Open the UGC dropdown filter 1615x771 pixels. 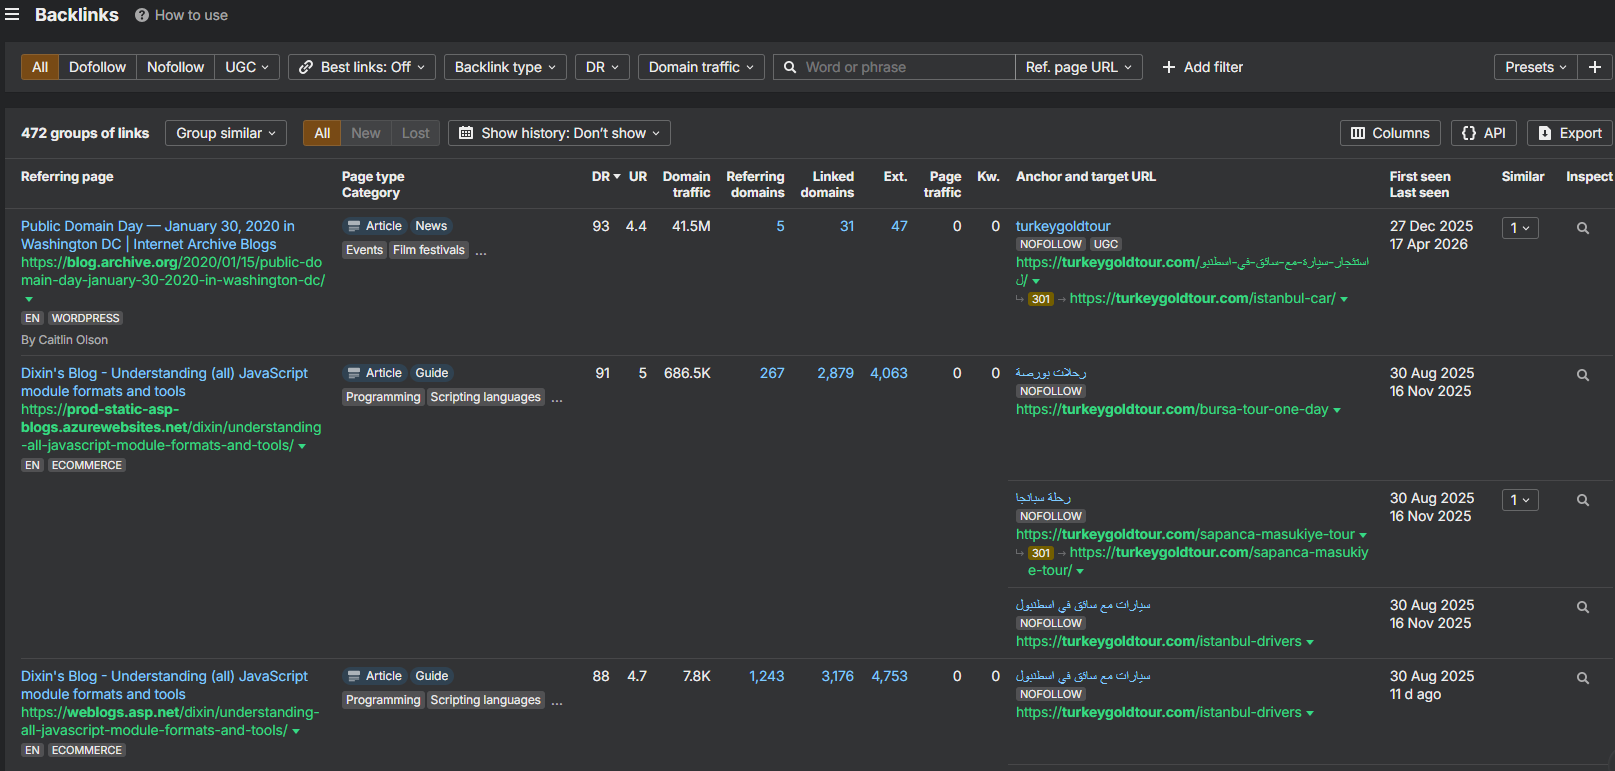247,67
